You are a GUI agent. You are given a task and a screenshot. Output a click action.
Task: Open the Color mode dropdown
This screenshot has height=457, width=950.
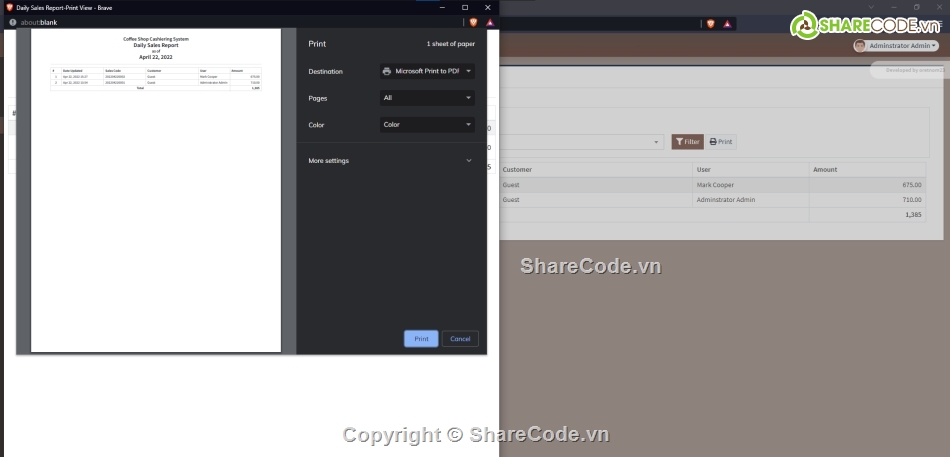point(427,125)
